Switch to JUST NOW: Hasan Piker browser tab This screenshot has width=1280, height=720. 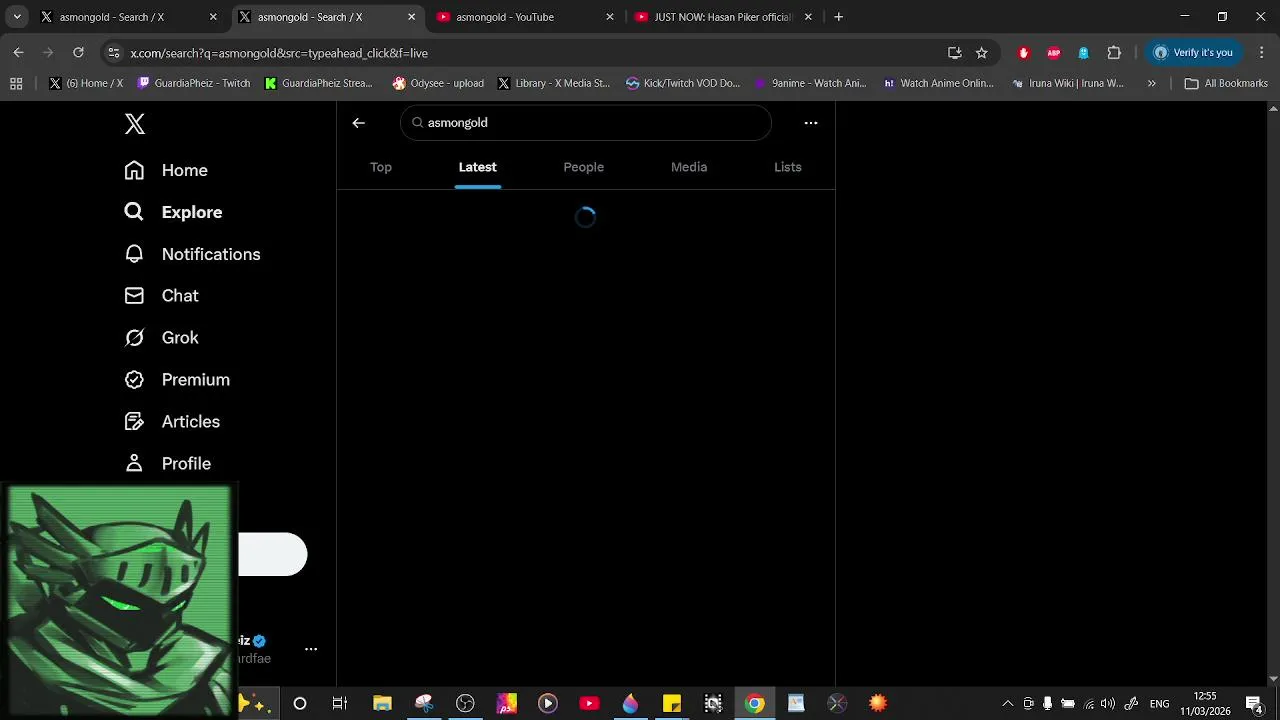722,17
